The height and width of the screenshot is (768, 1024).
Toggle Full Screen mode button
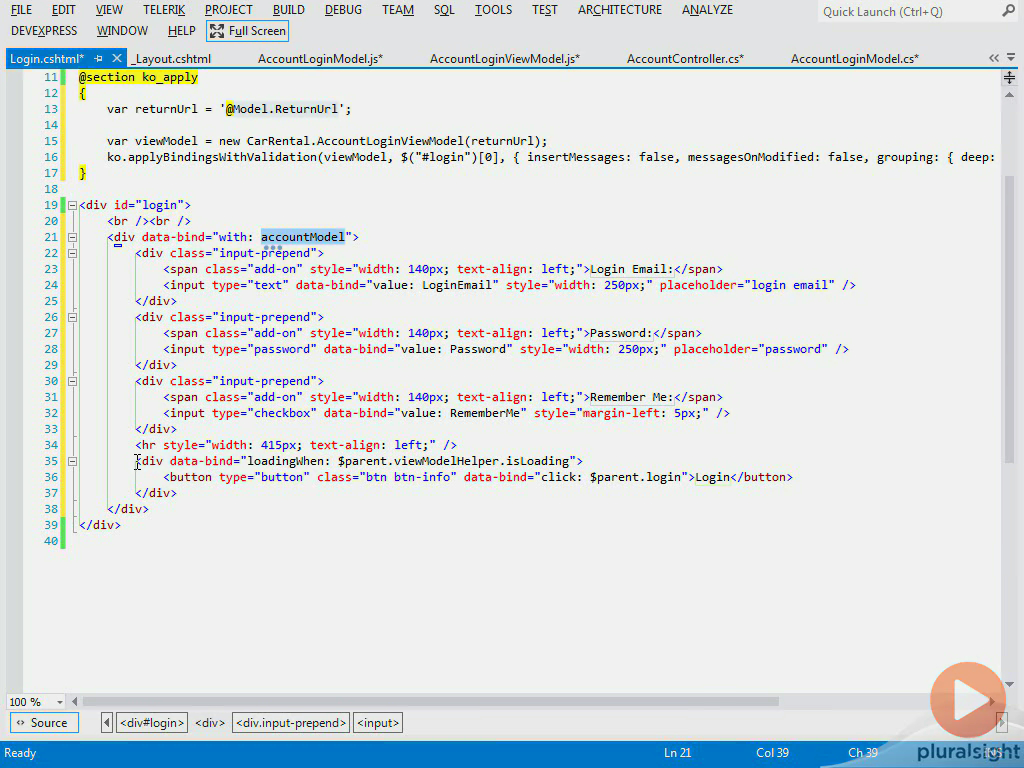248,31
